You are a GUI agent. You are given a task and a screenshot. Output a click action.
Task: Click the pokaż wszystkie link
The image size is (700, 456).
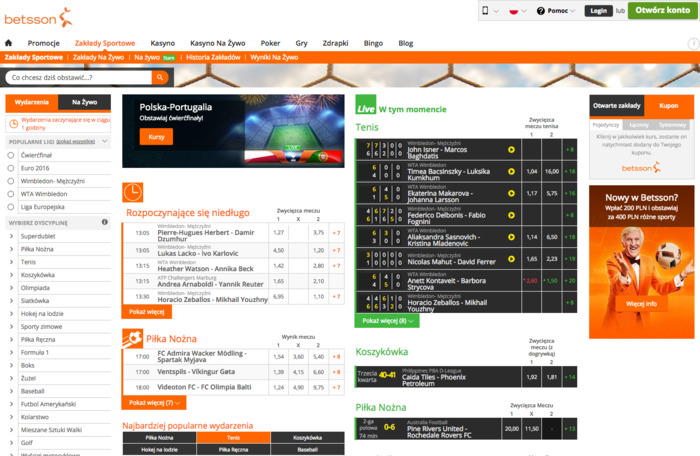pyautogui.click(x=75, y=142)
